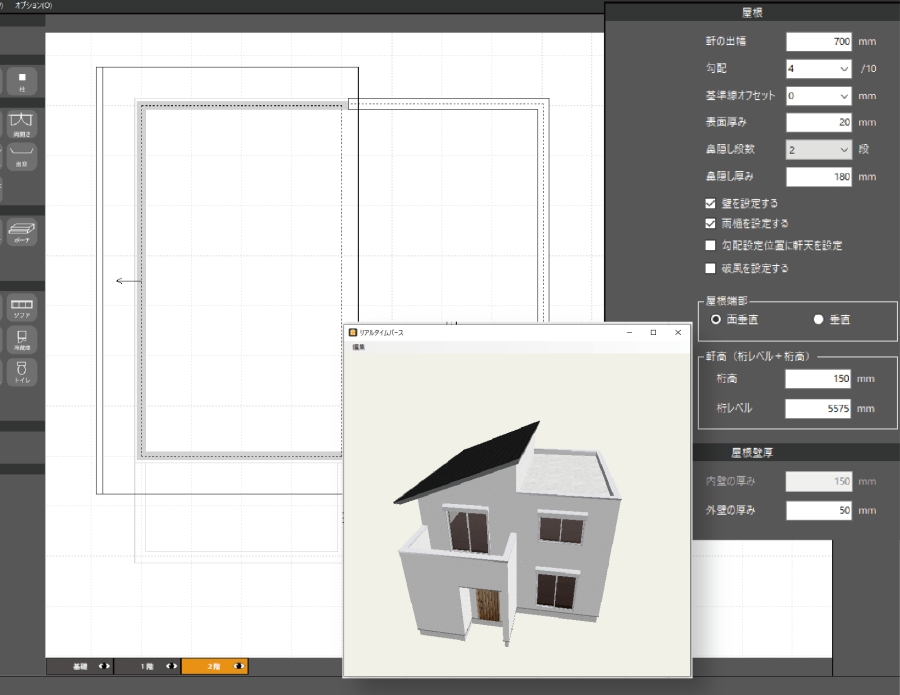Select the 冷蔵庫 refrigerator icon

(21, 340)
